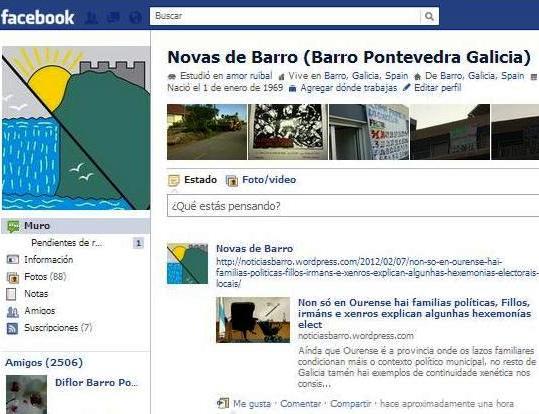Viewport: 539px width, 414px height.
Task: Open Información in the sidebar
Action: pyautogui.click(x=48, y=260)
